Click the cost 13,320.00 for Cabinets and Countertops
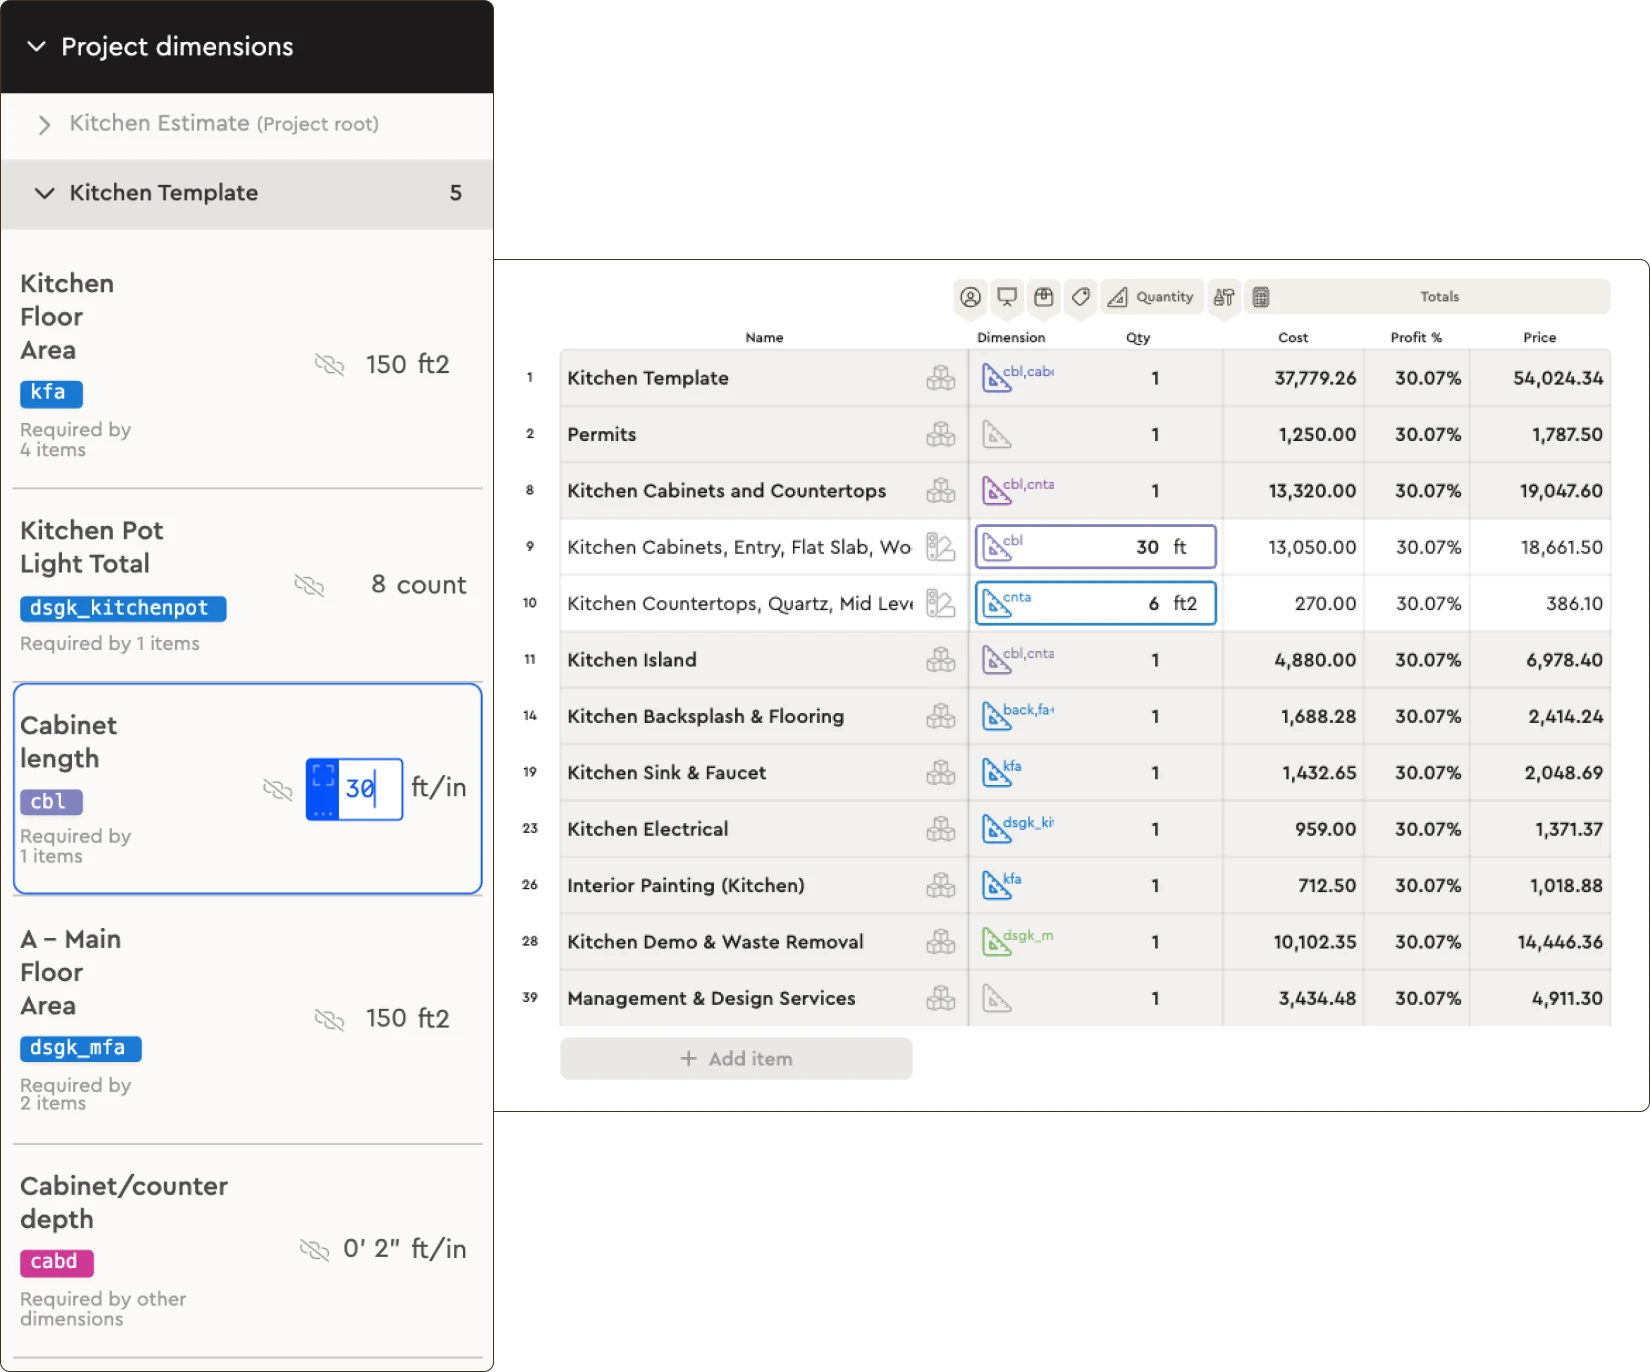The image size is (1650, 1372). (1312, 491)
